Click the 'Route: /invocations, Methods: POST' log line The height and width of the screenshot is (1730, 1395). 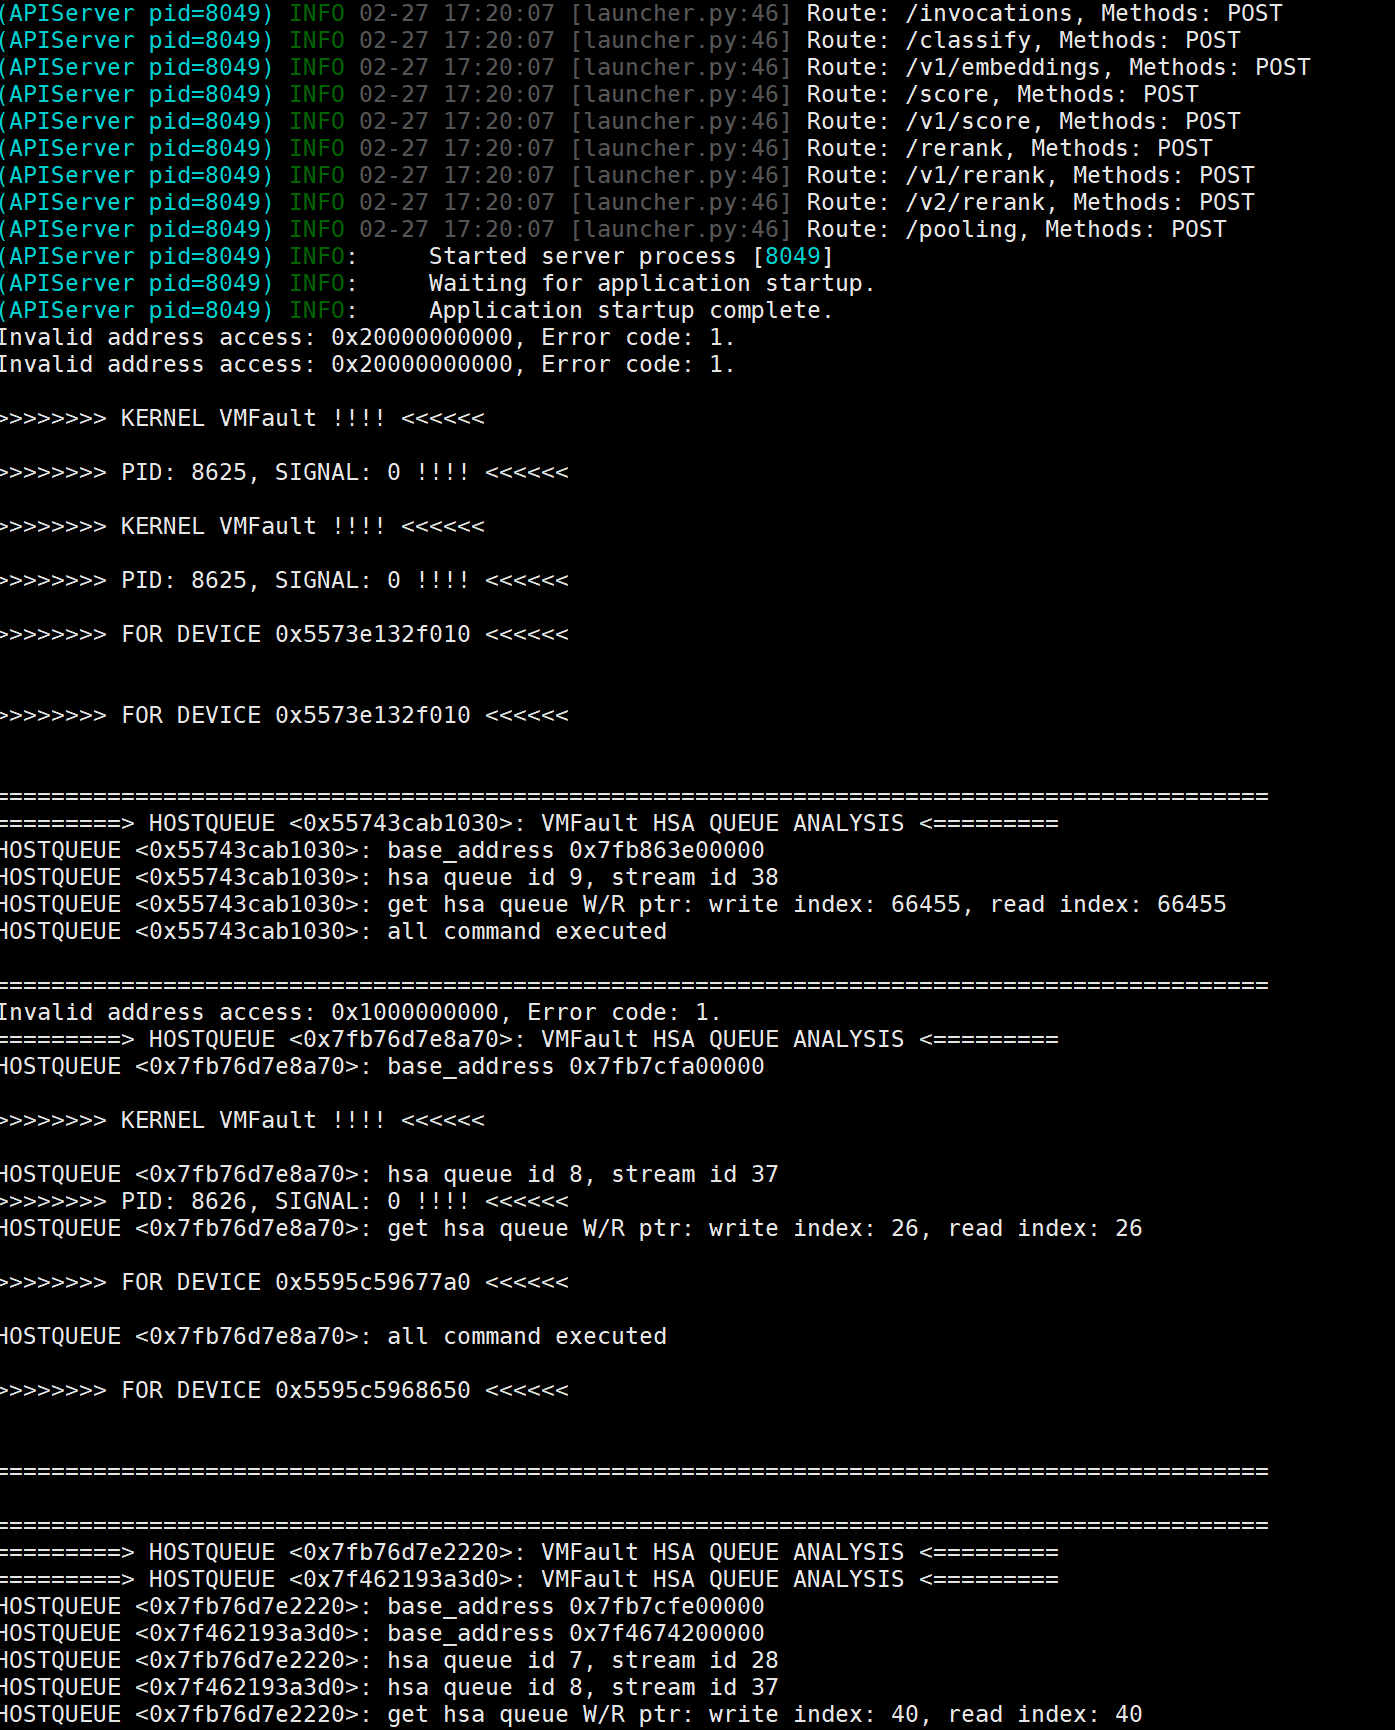640,13
